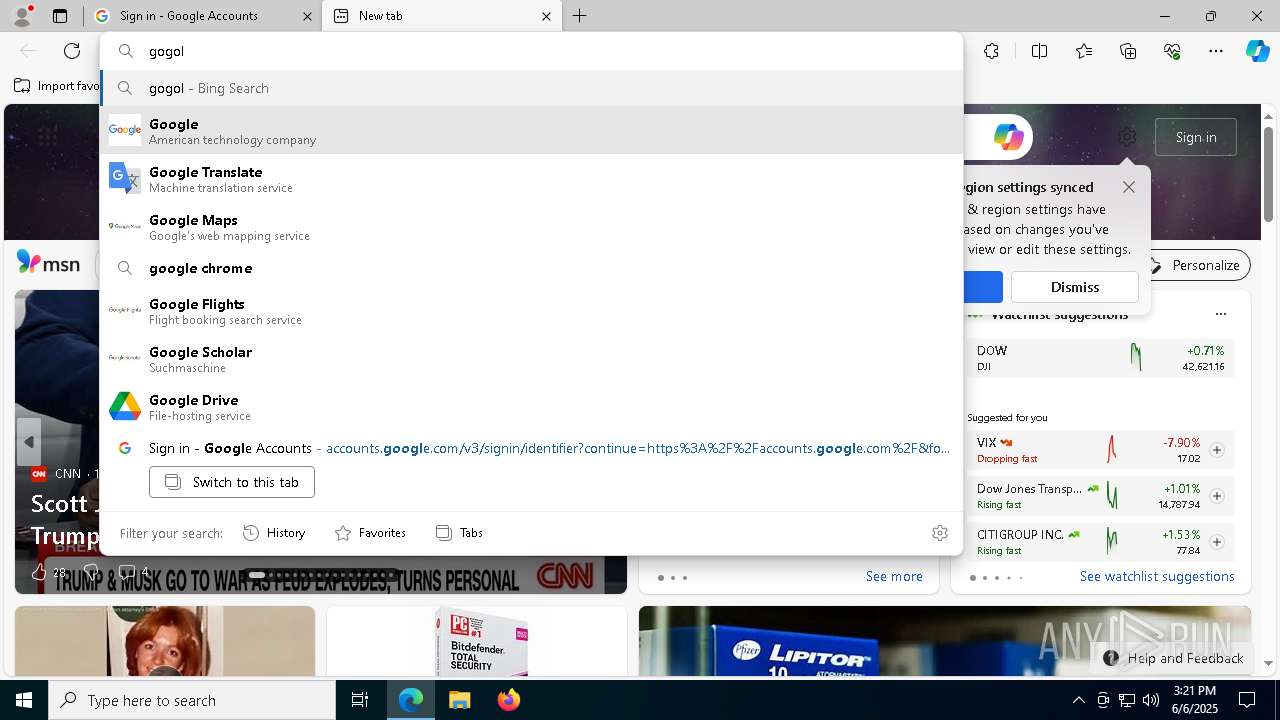The height and width of the screenshot is (720, 1280).
Task: Filter search by Tabs
Action: point(459,533)
